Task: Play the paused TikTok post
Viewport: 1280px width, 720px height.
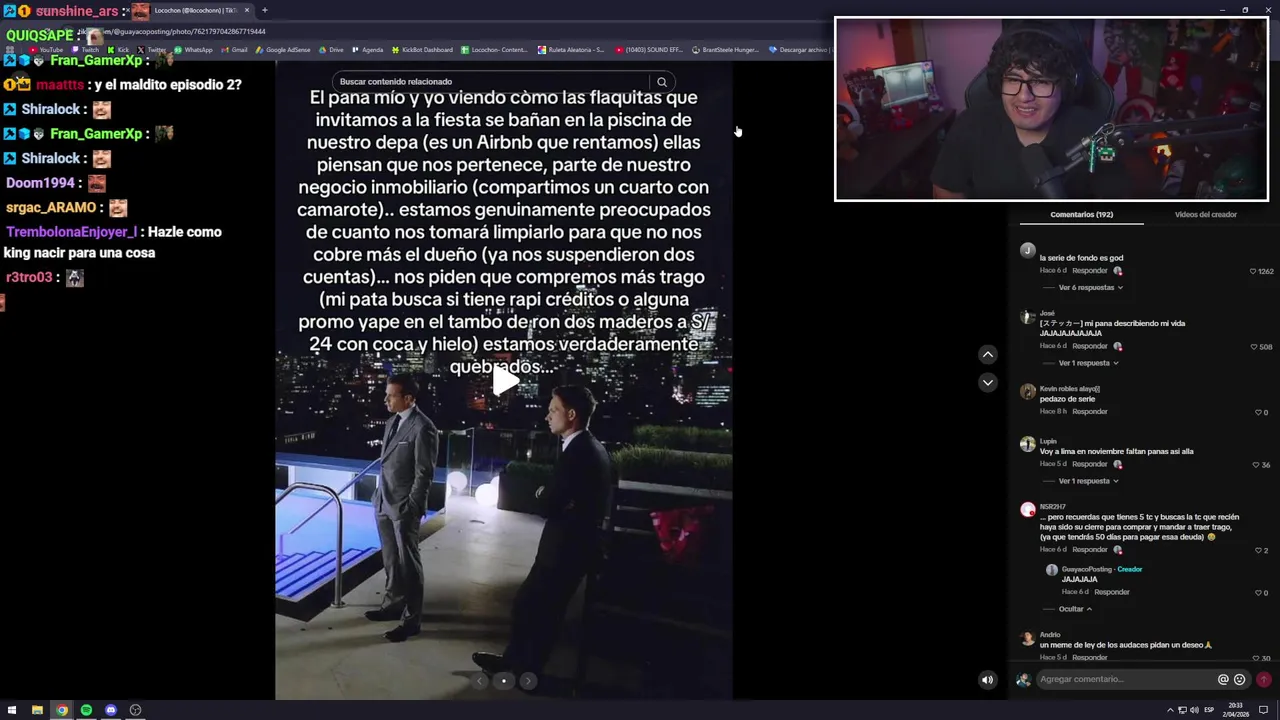Action: (x=505, y=381)
